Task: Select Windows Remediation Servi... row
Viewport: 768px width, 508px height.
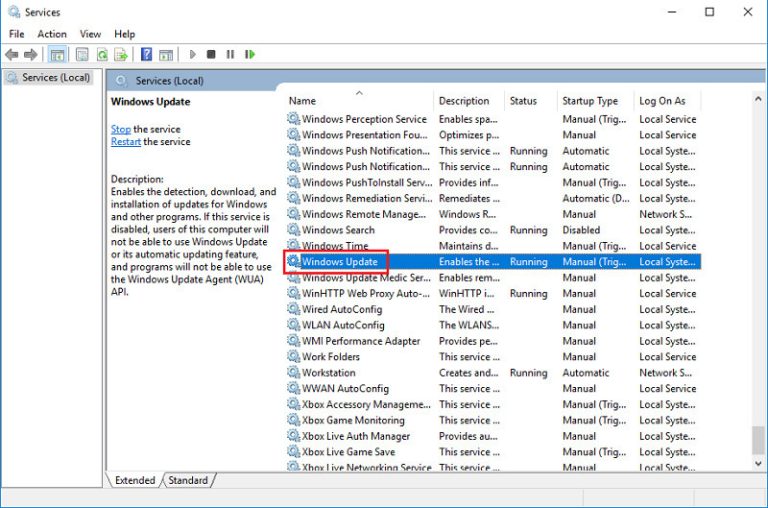Action: point(493,198)
